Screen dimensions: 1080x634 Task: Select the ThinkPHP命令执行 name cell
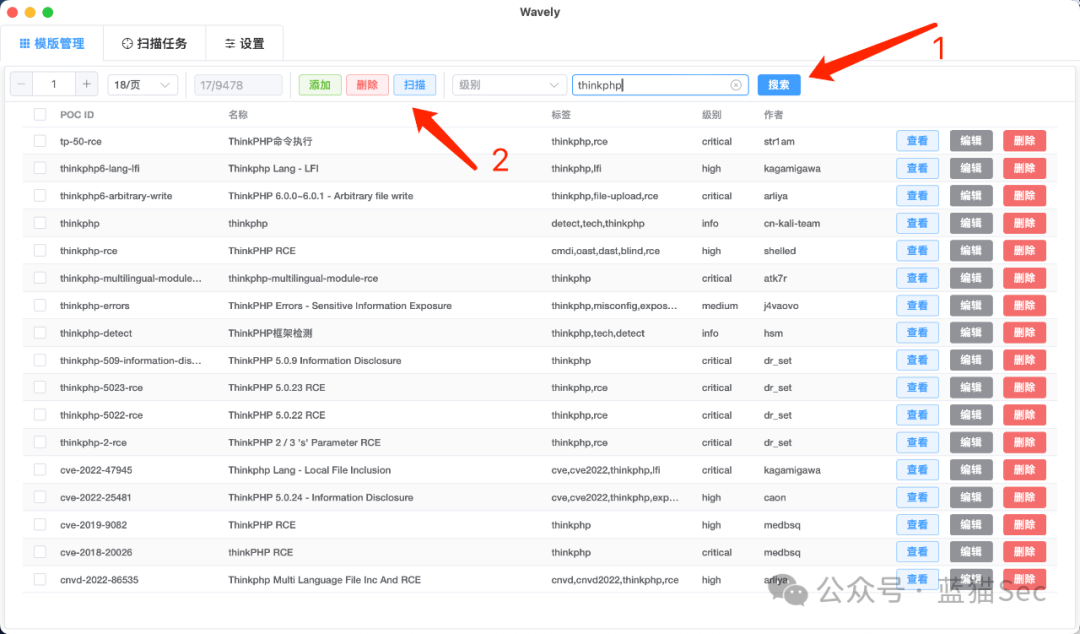(270, 141)
